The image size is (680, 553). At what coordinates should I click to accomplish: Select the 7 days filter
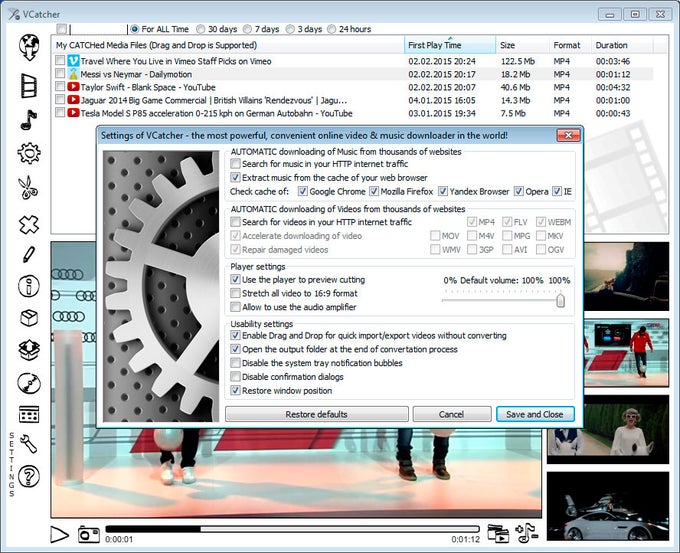click(247, 29)
